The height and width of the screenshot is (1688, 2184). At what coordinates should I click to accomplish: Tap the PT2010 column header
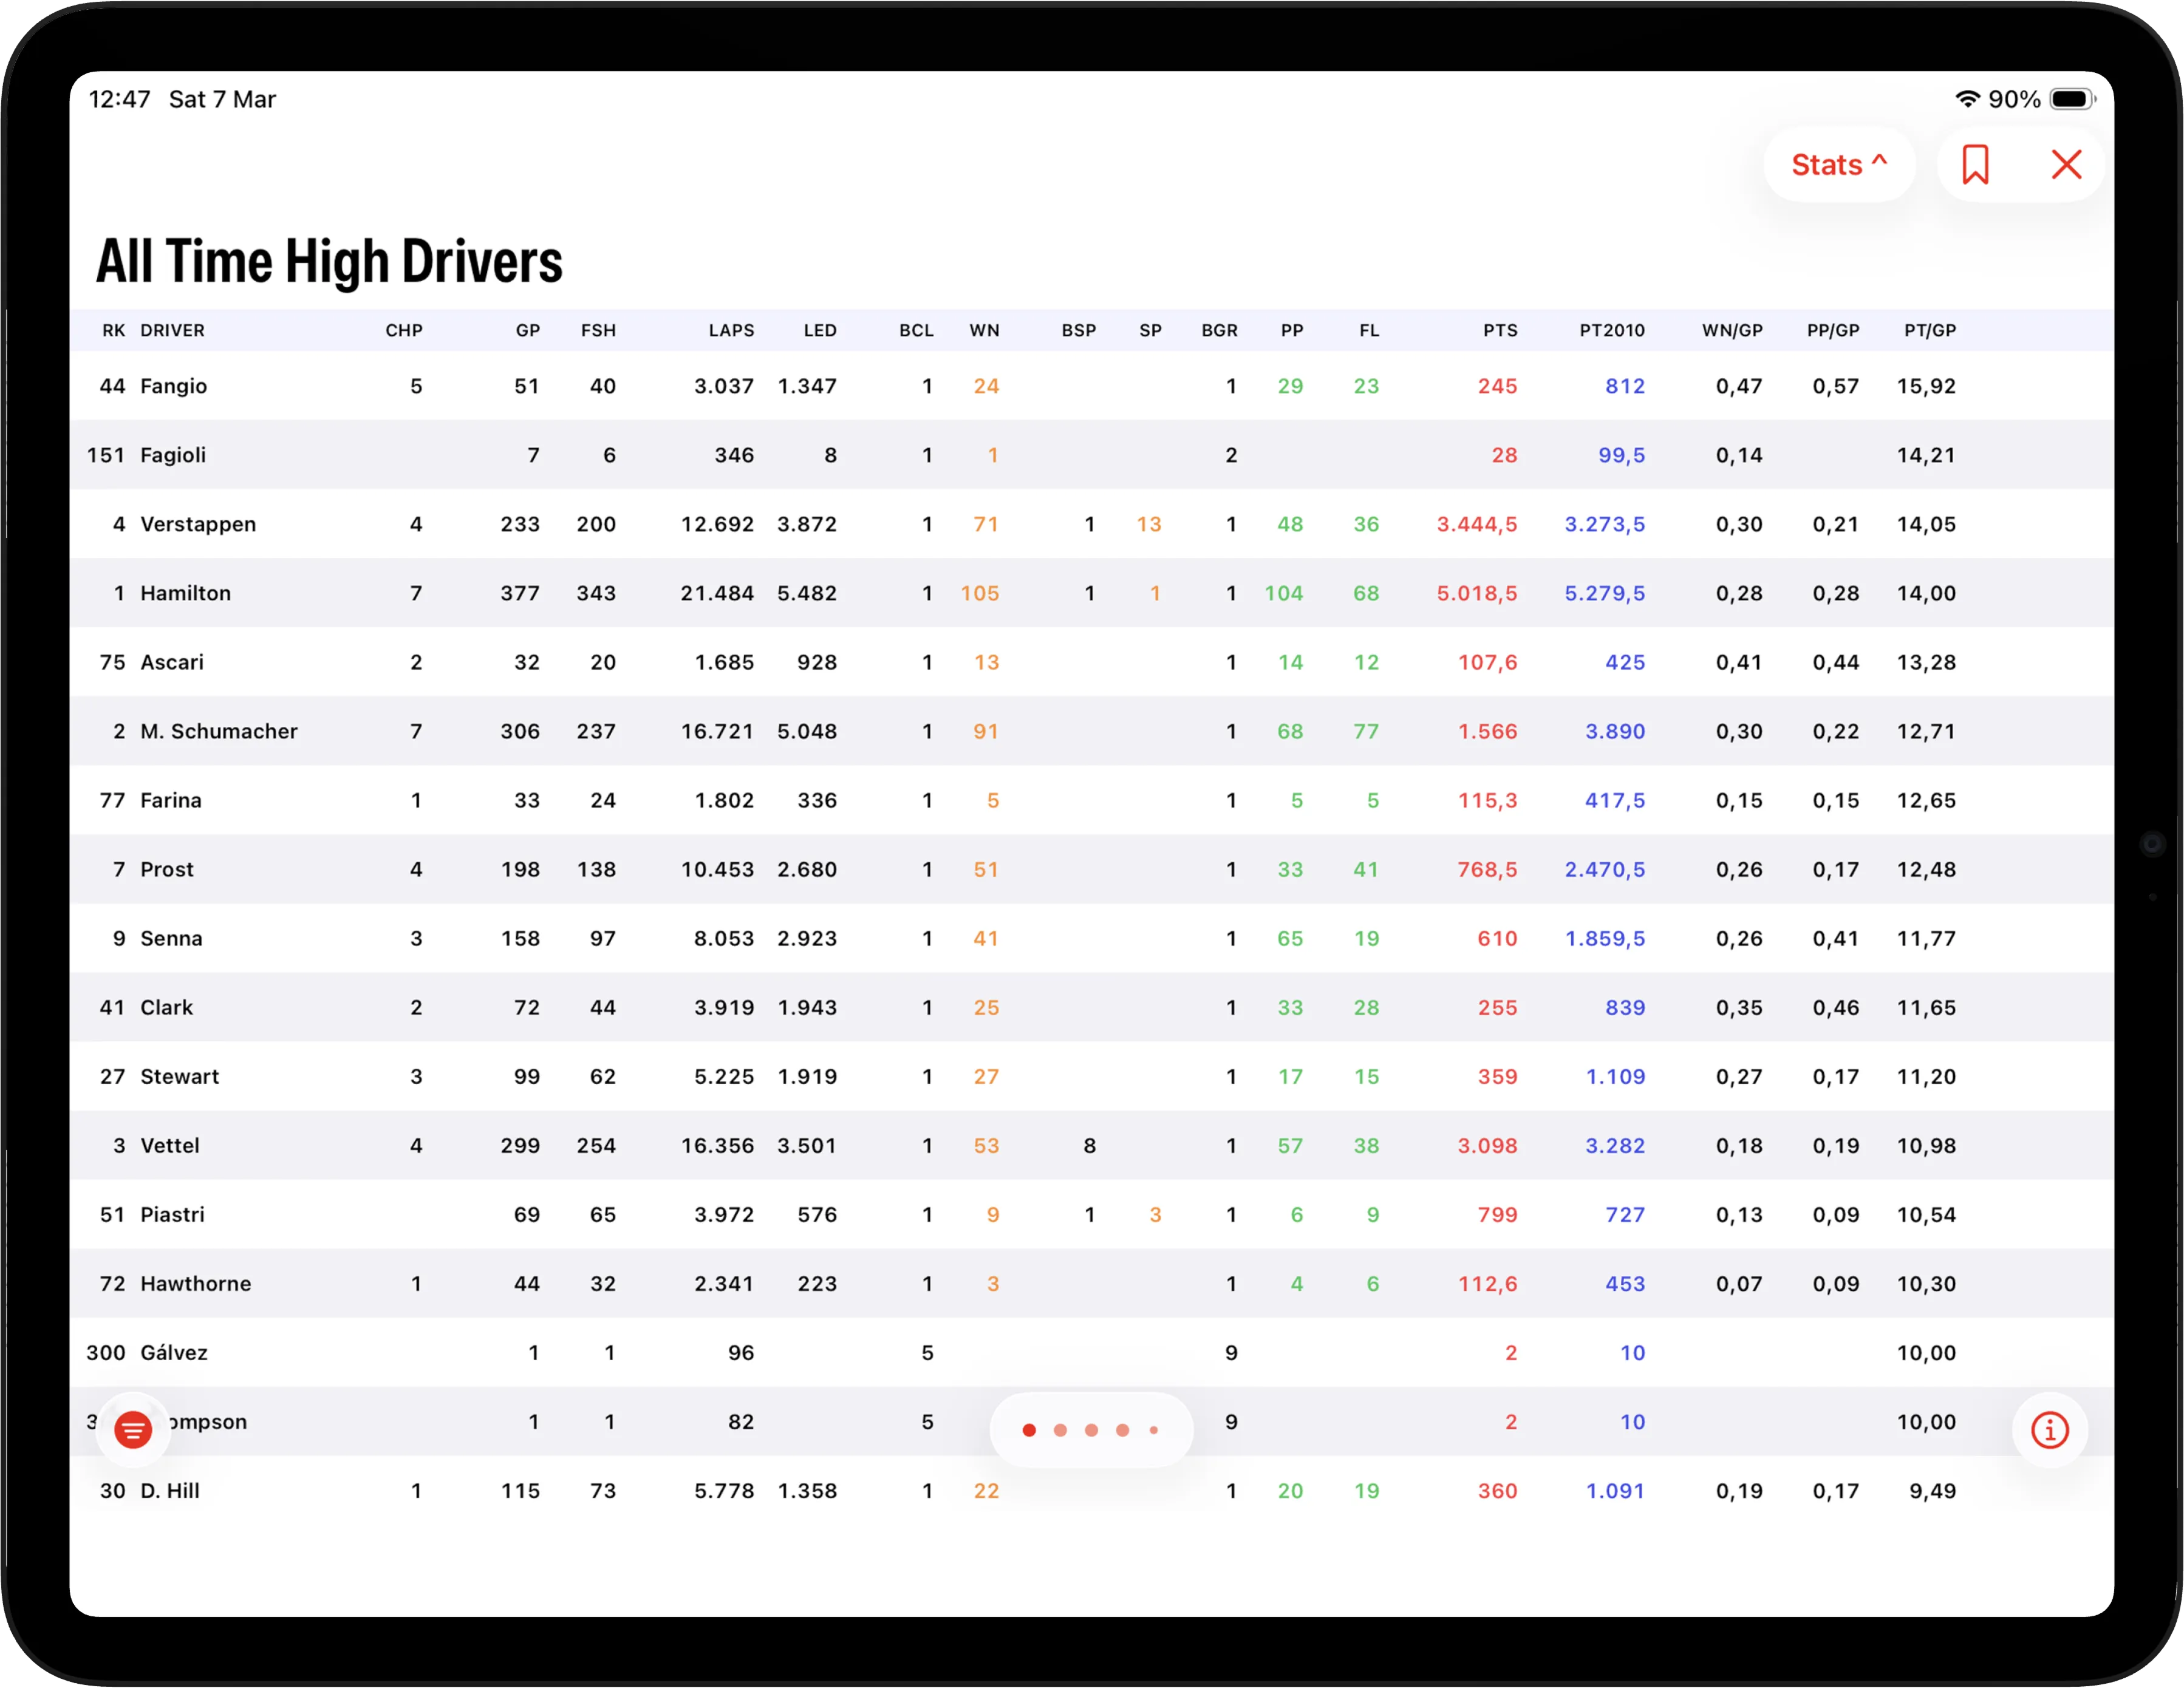tap(1611, 331)
